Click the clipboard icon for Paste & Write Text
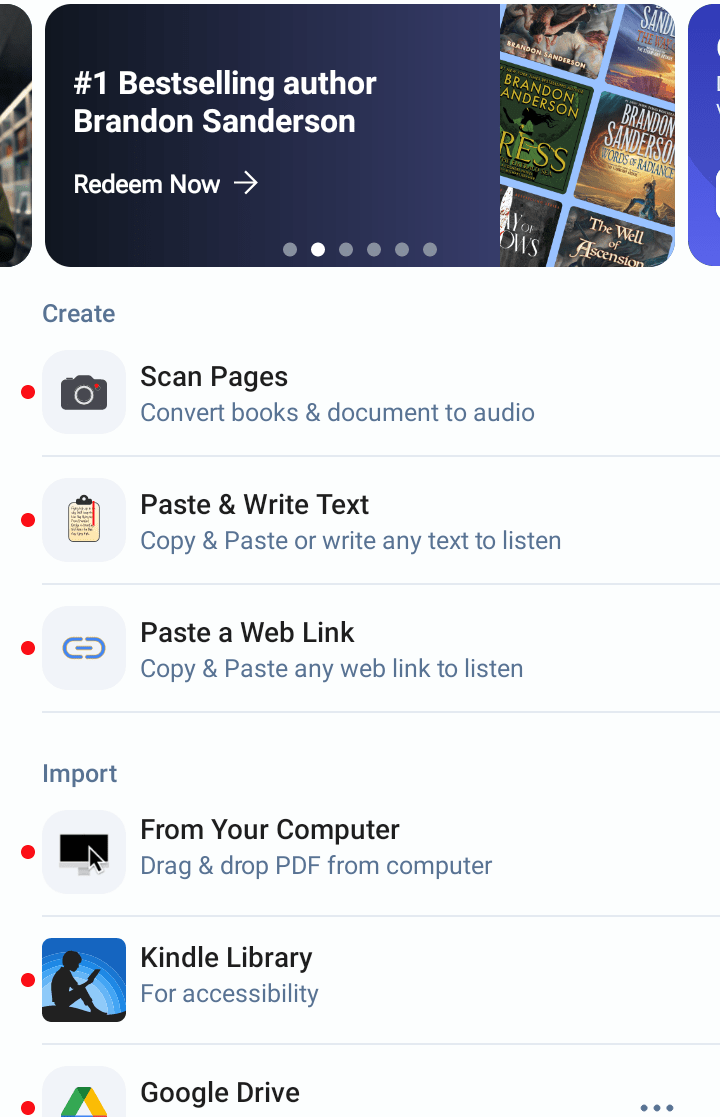This screenshot has height=1117, width=720. (84, 520)
